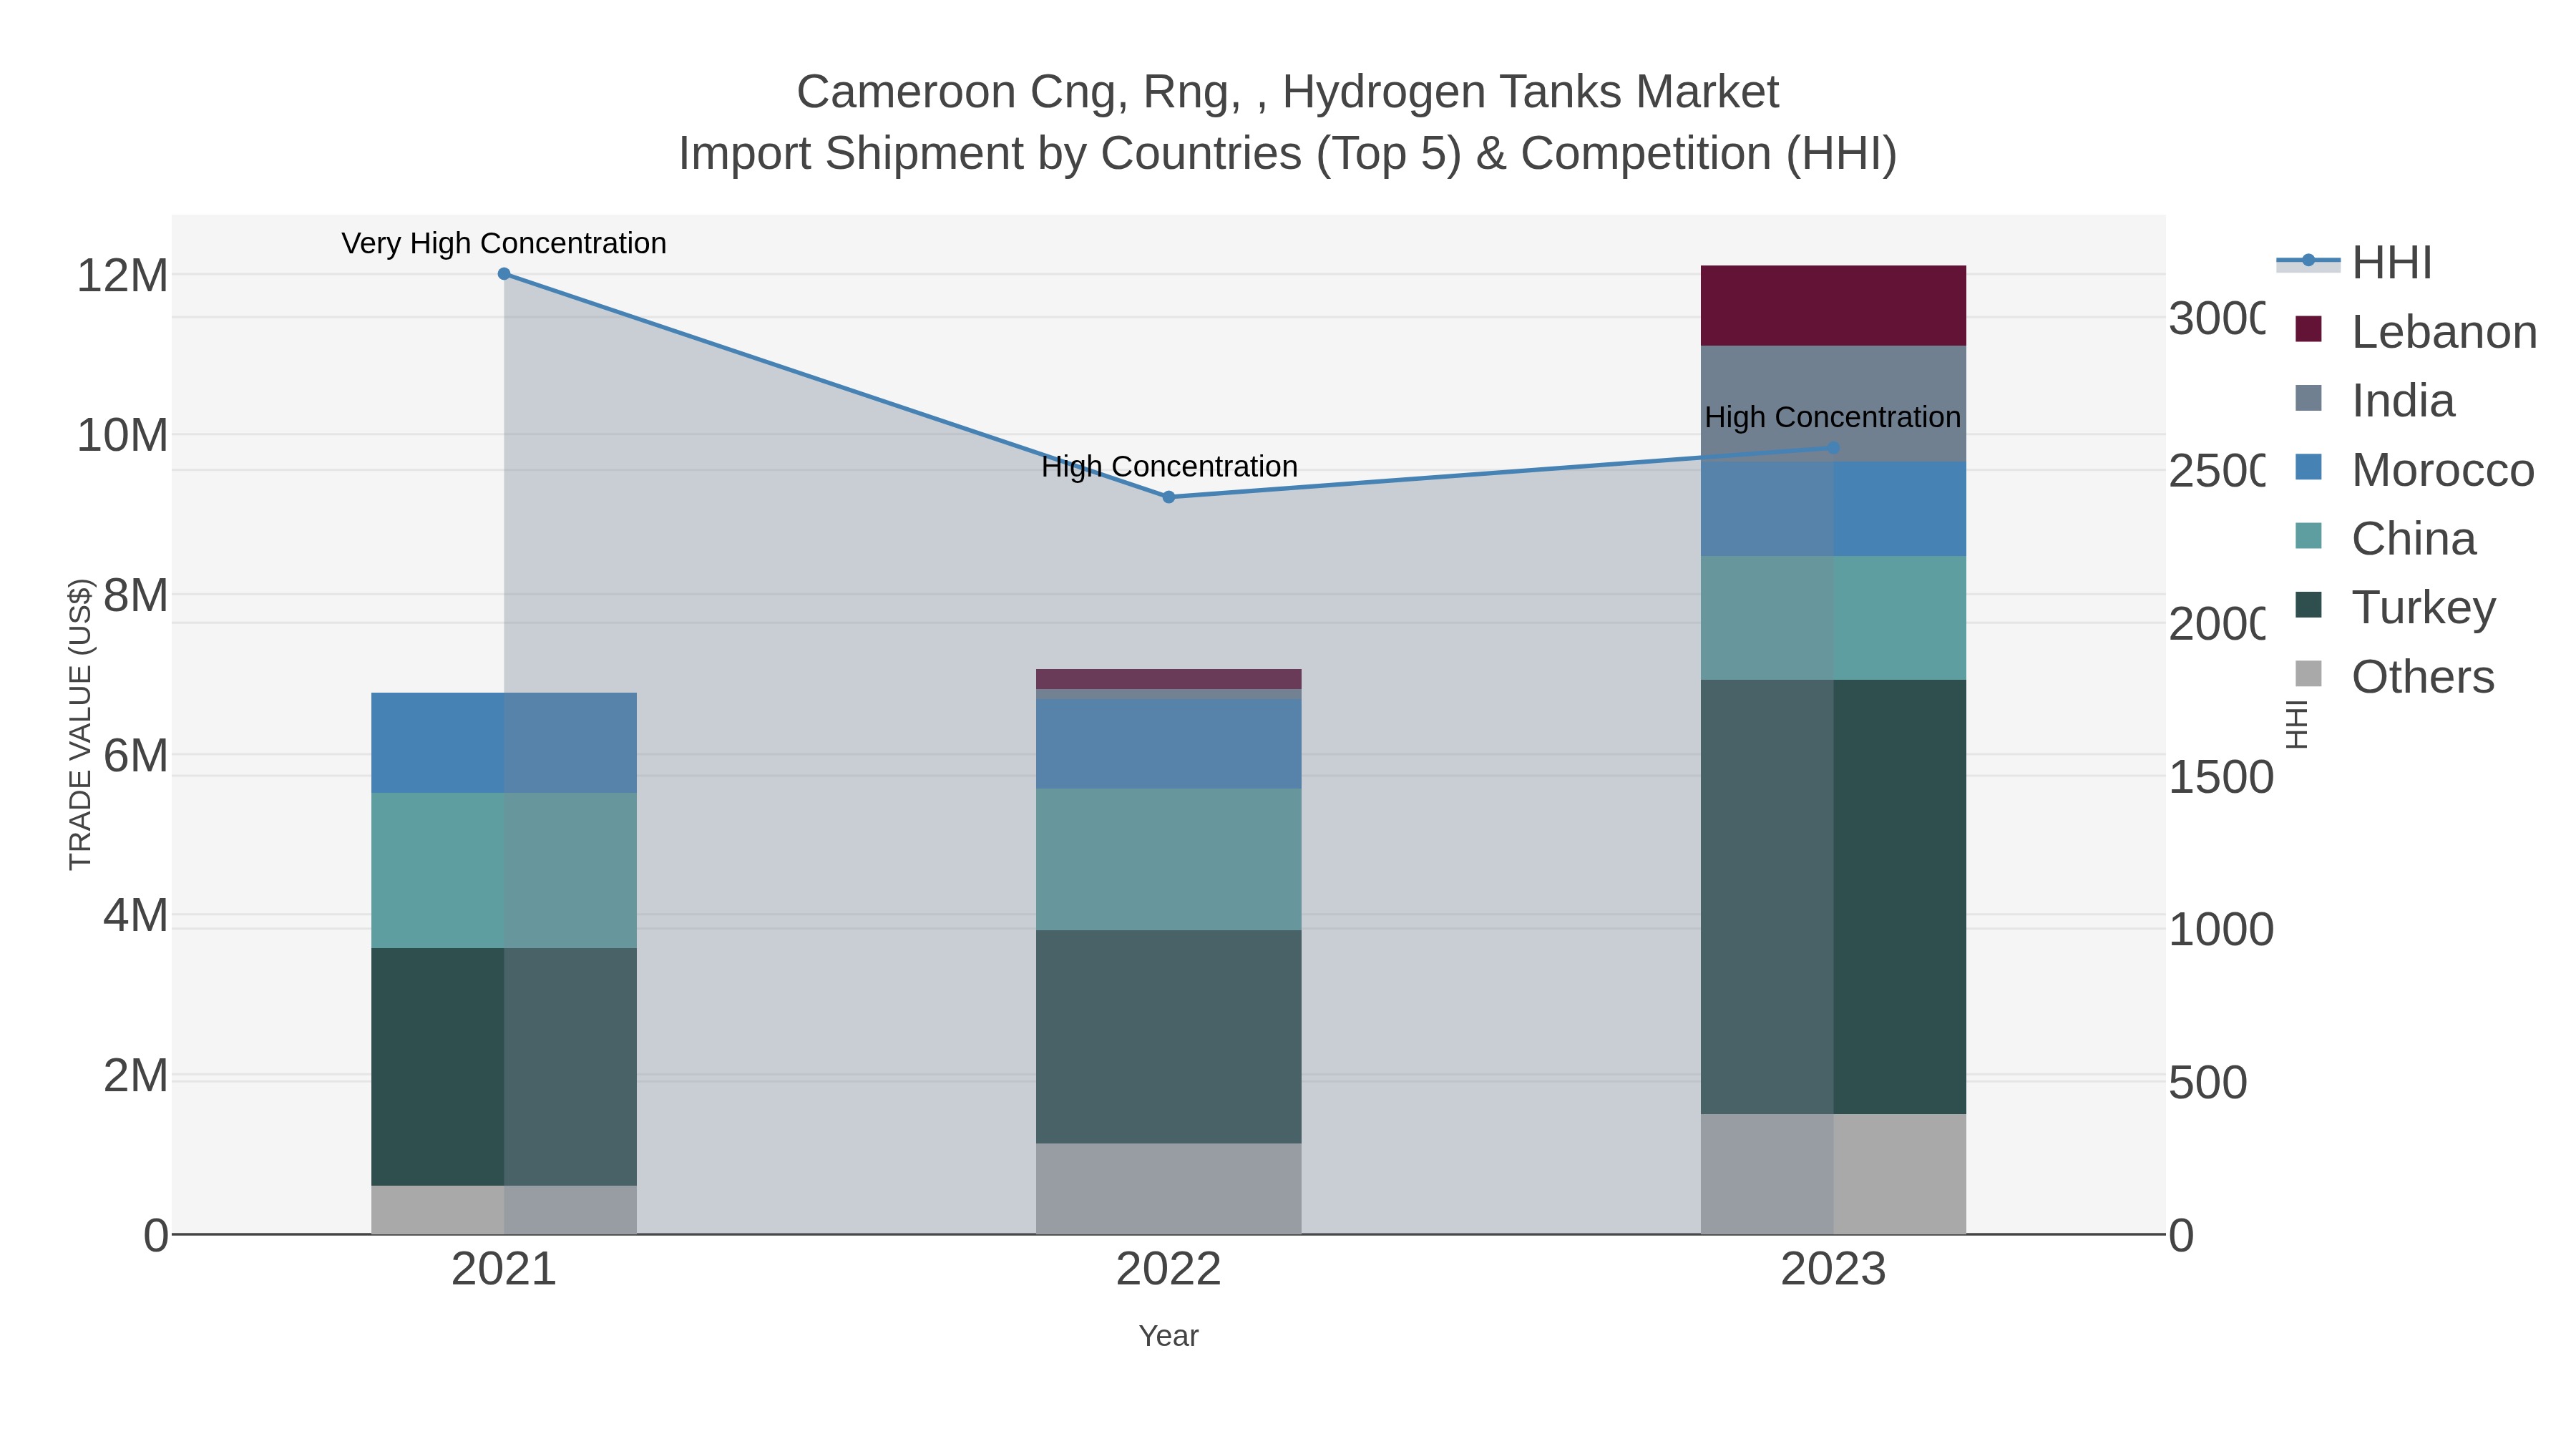Select the Lebanon segment of the 2023 bar

(1833, 306)
